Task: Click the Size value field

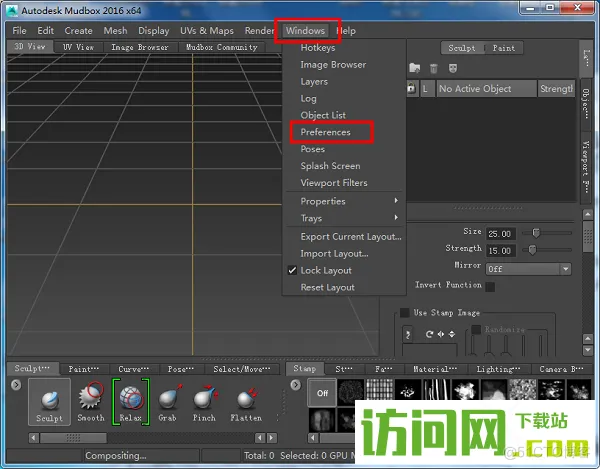Action: [501, 234]
